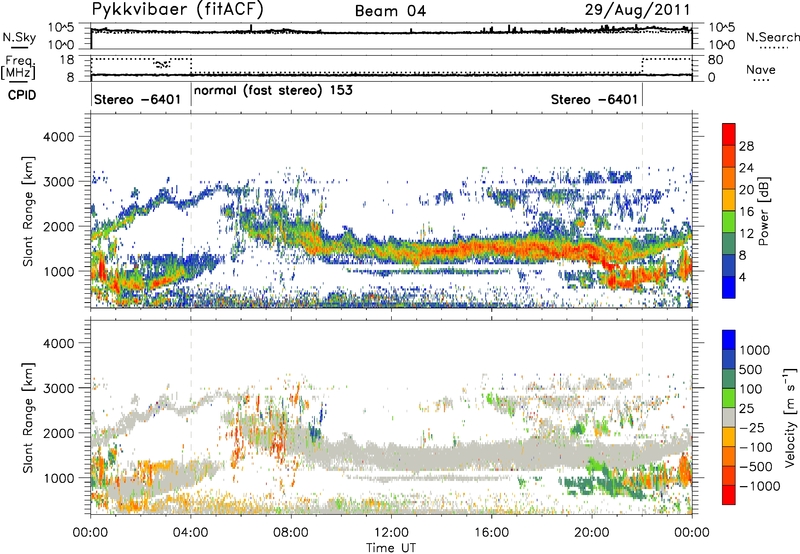
Task: Click the Freq. [MHz] axis label
Action: coord(20,68)
